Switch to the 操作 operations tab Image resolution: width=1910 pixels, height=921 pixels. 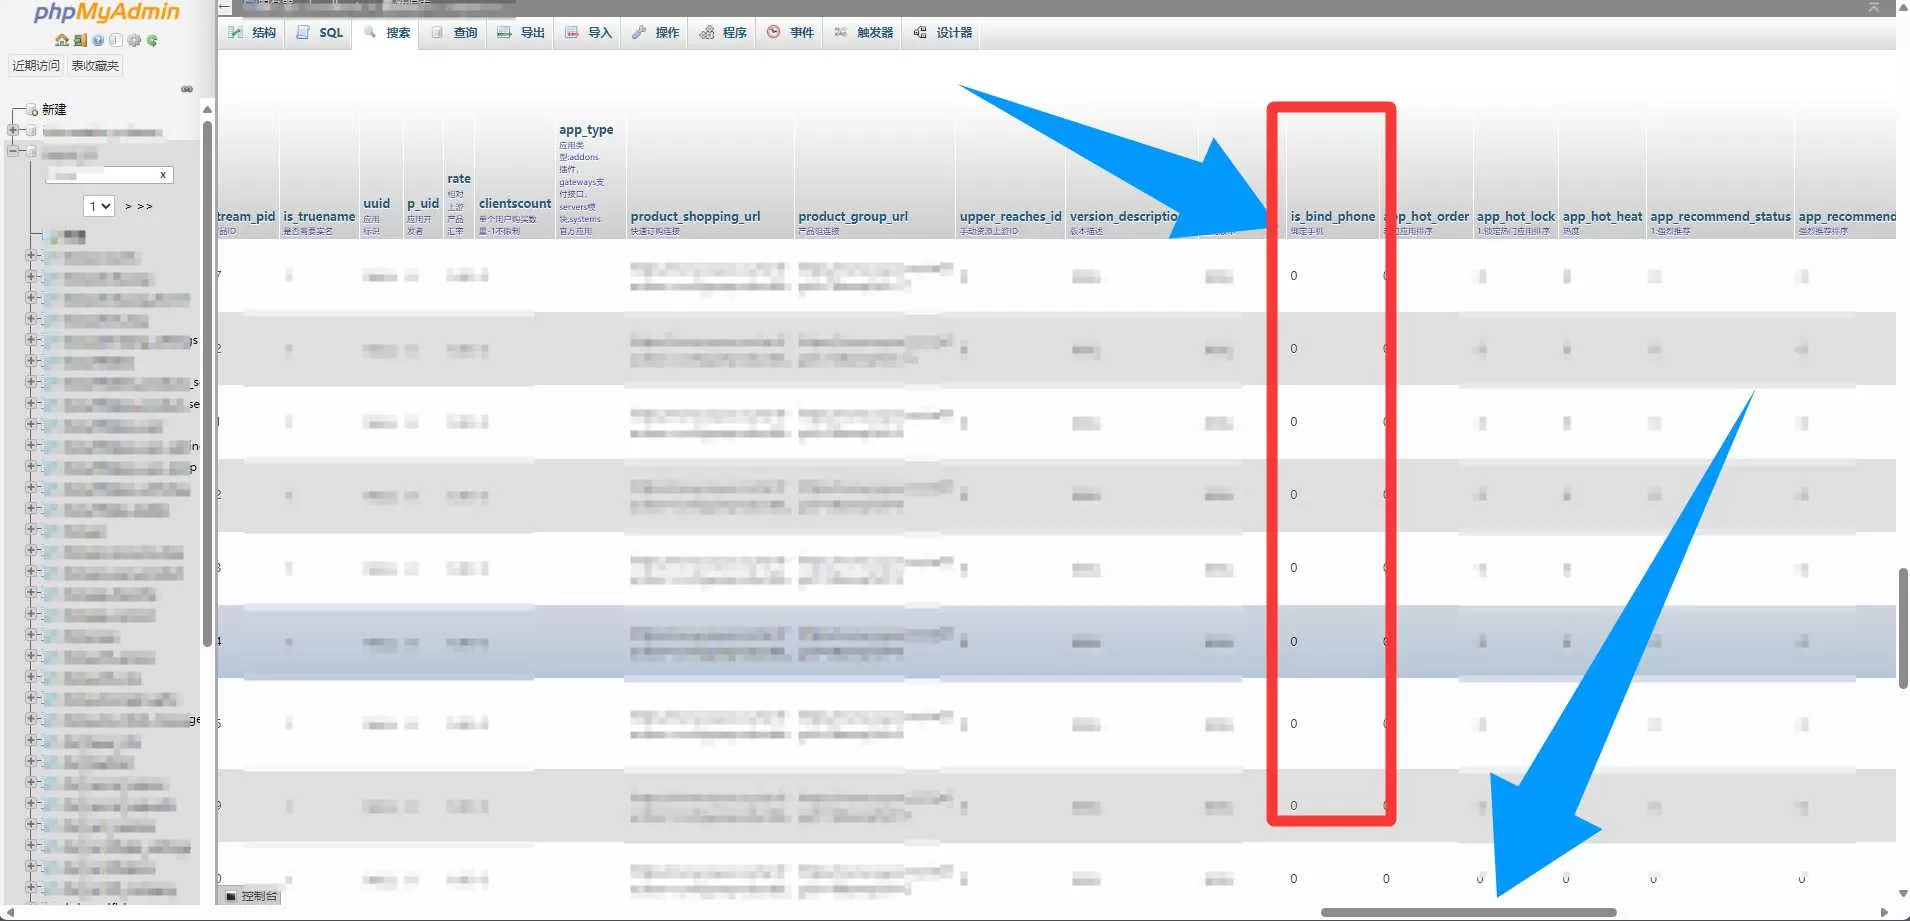coord(655,32)
